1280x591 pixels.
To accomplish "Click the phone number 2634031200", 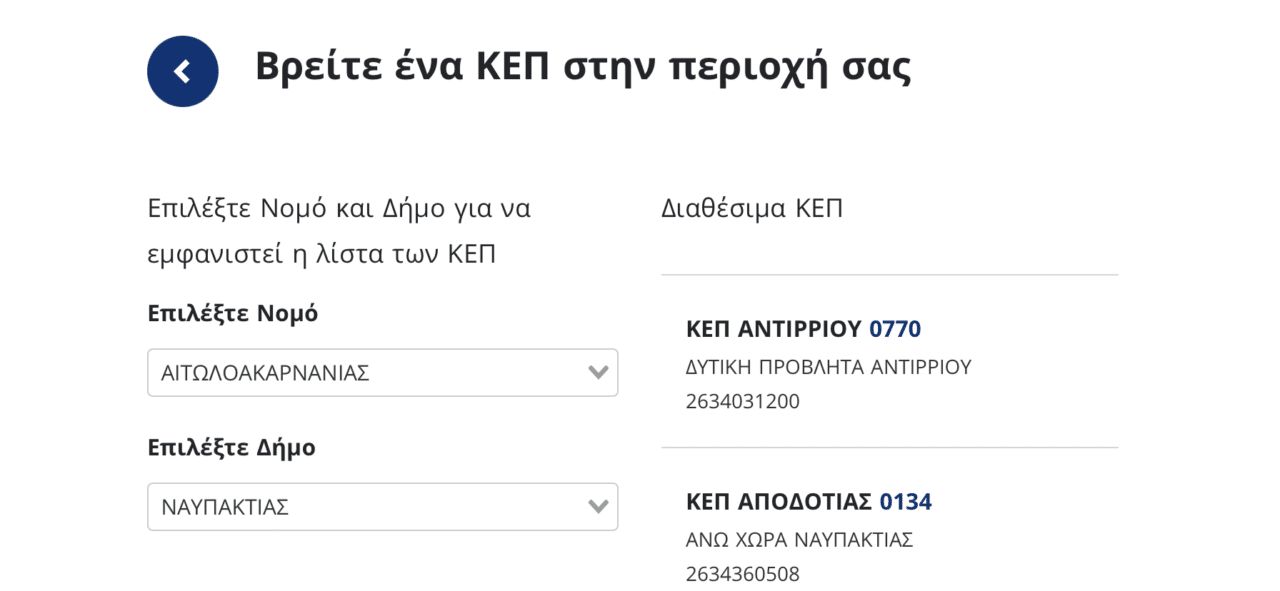I will 743,402.
